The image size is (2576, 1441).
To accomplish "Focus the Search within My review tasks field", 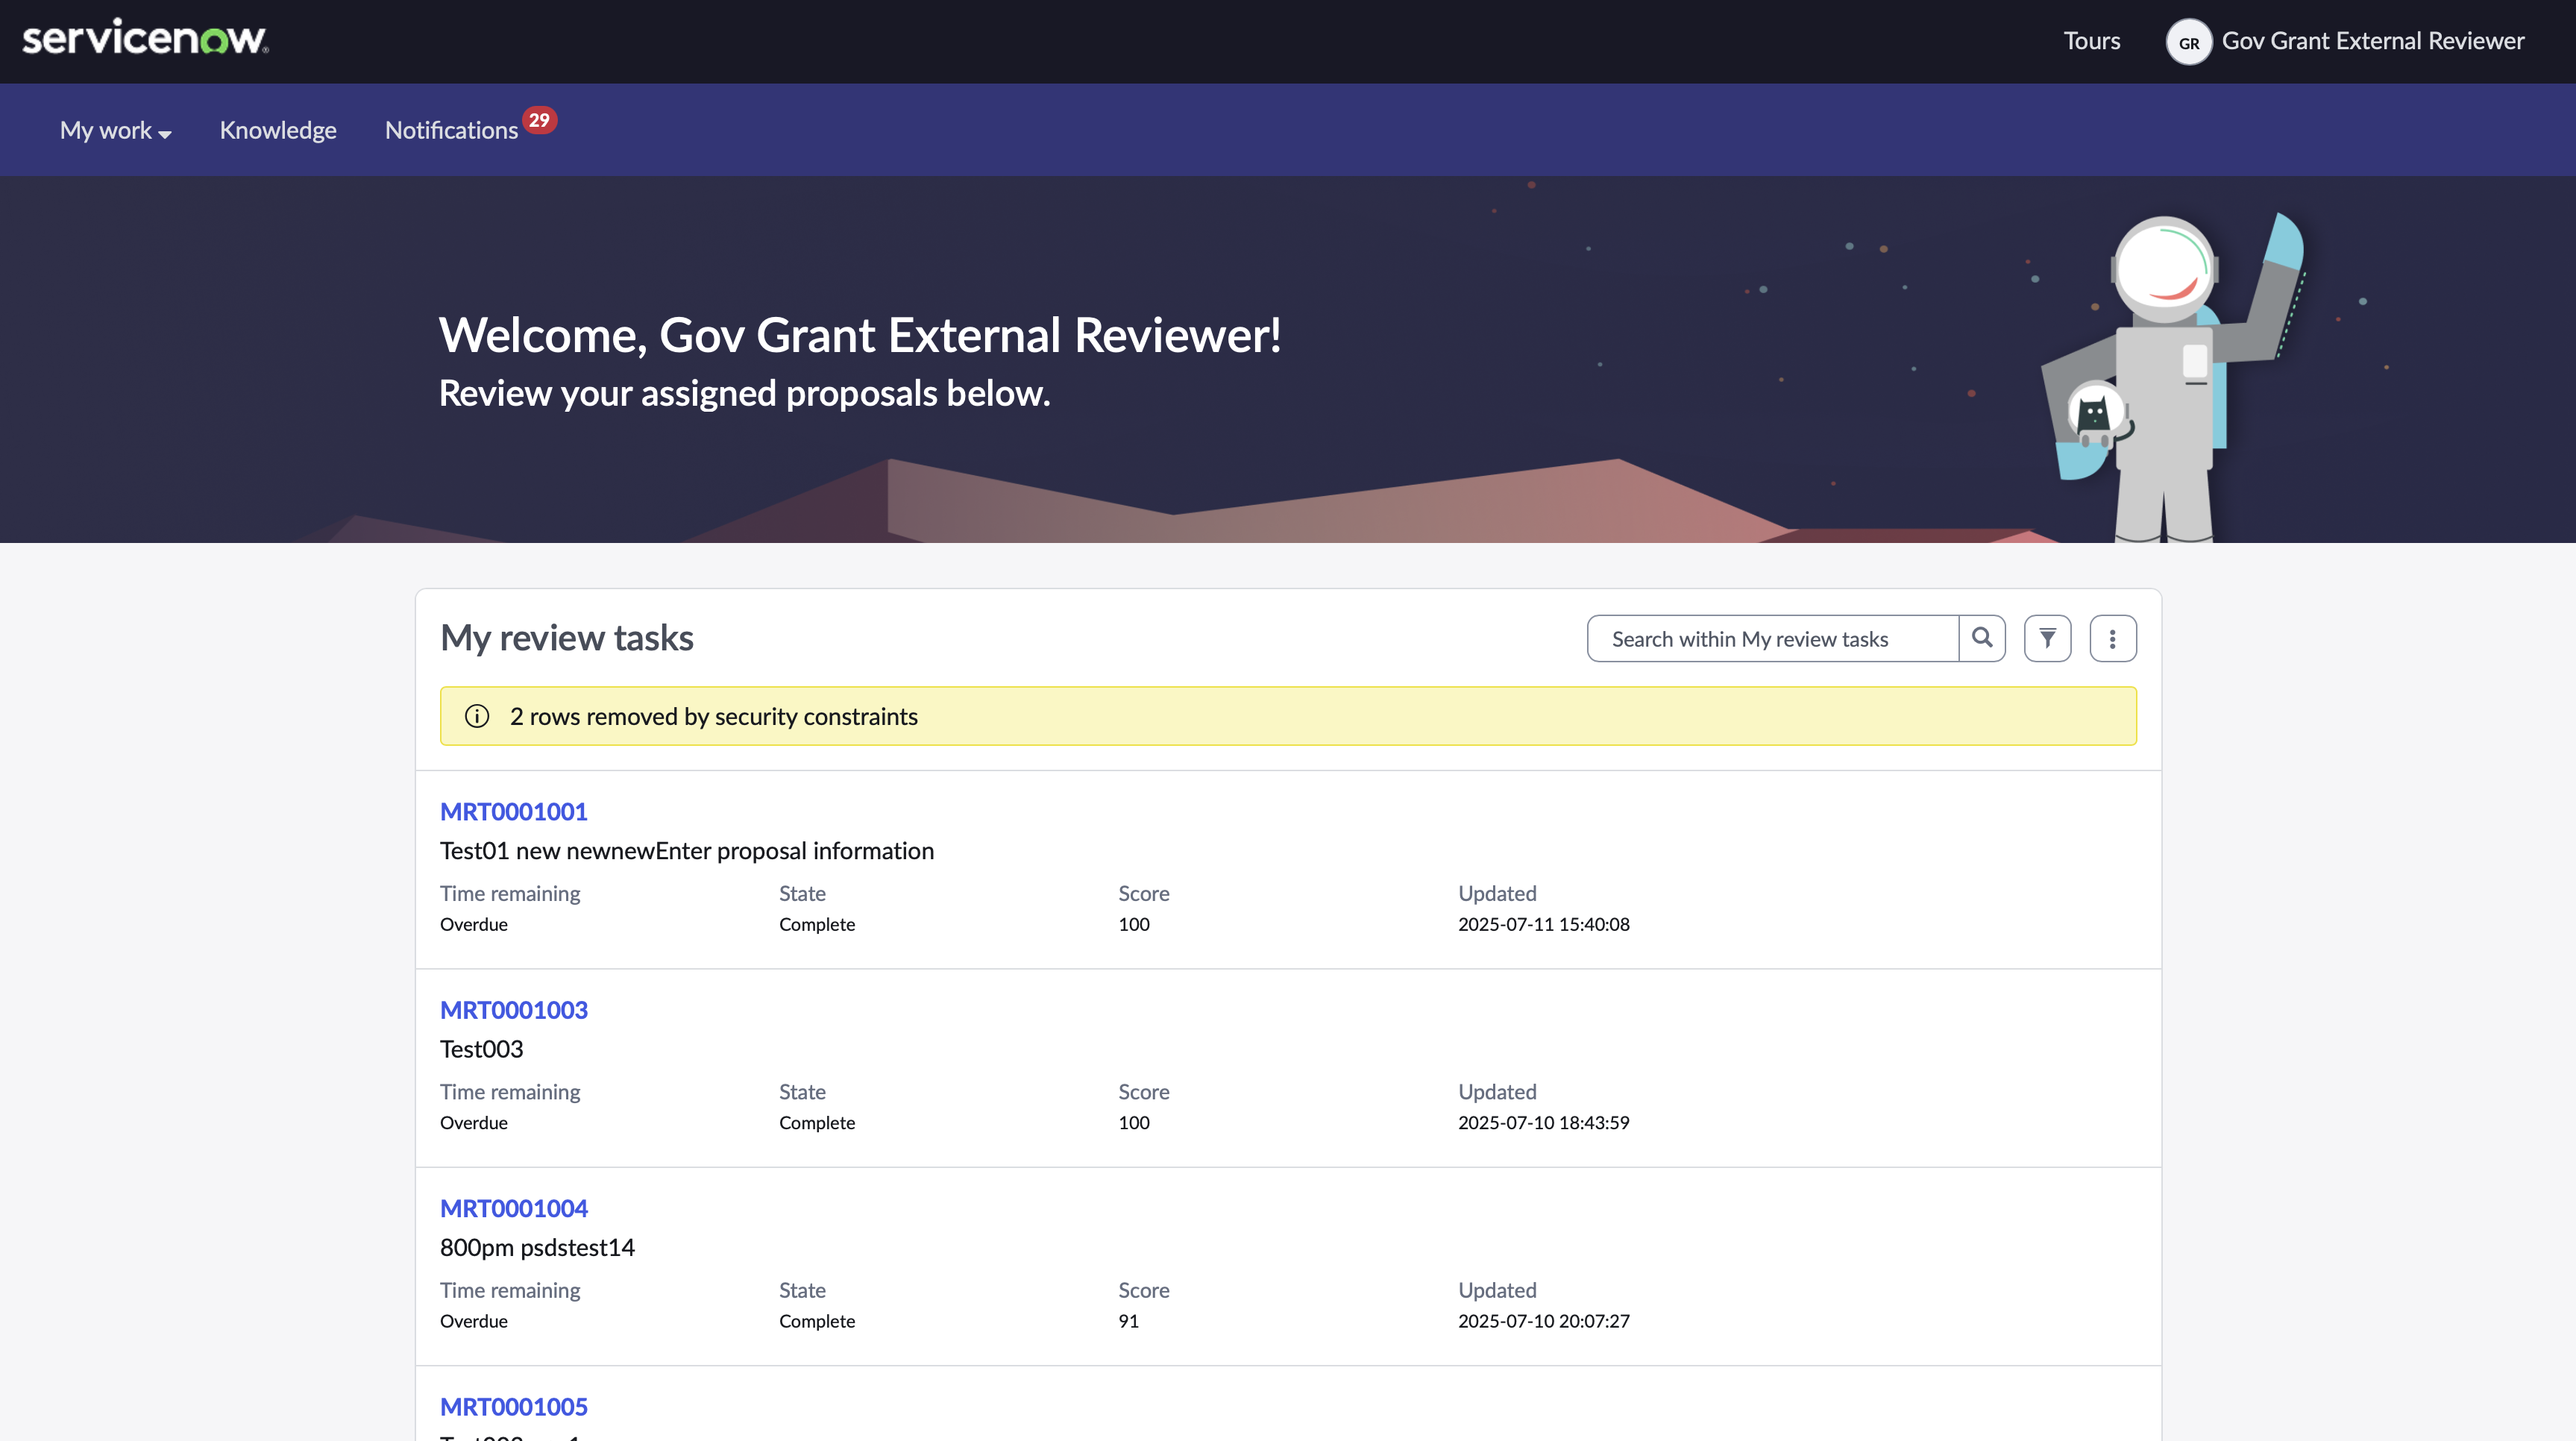I will [1772, 638].
